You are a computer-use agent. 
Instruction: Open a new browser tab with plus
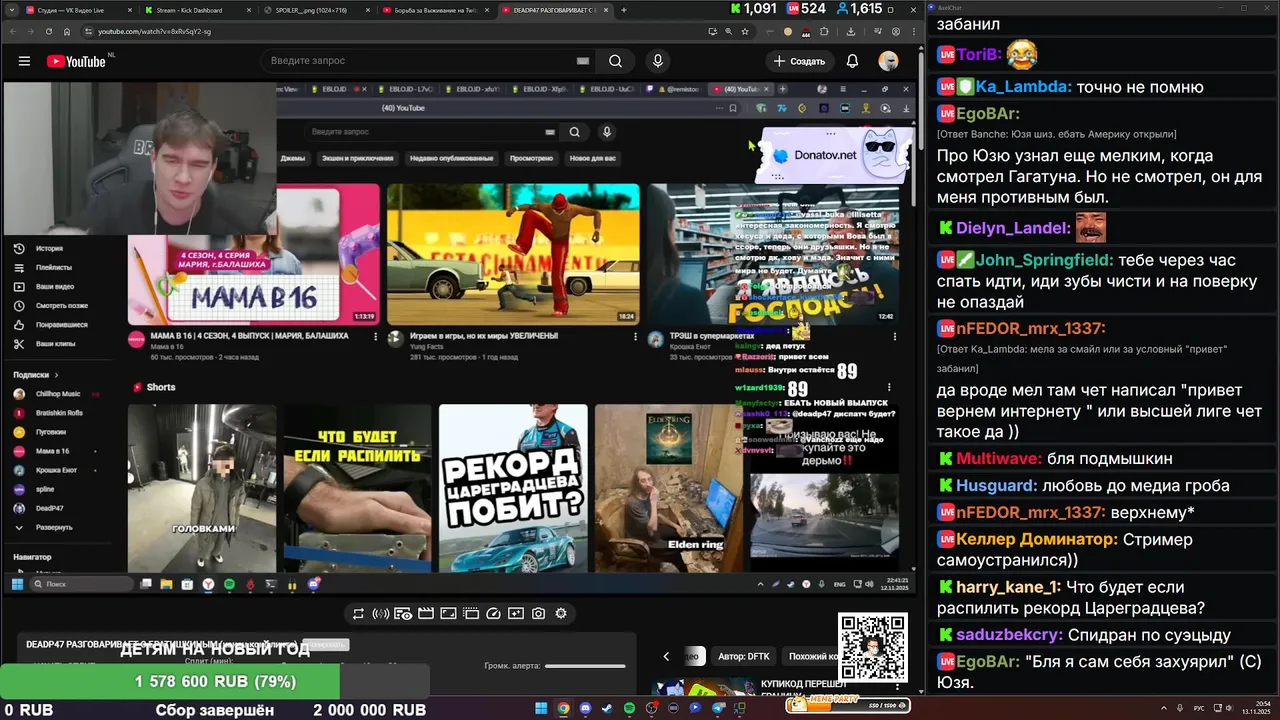click(624, 10)
